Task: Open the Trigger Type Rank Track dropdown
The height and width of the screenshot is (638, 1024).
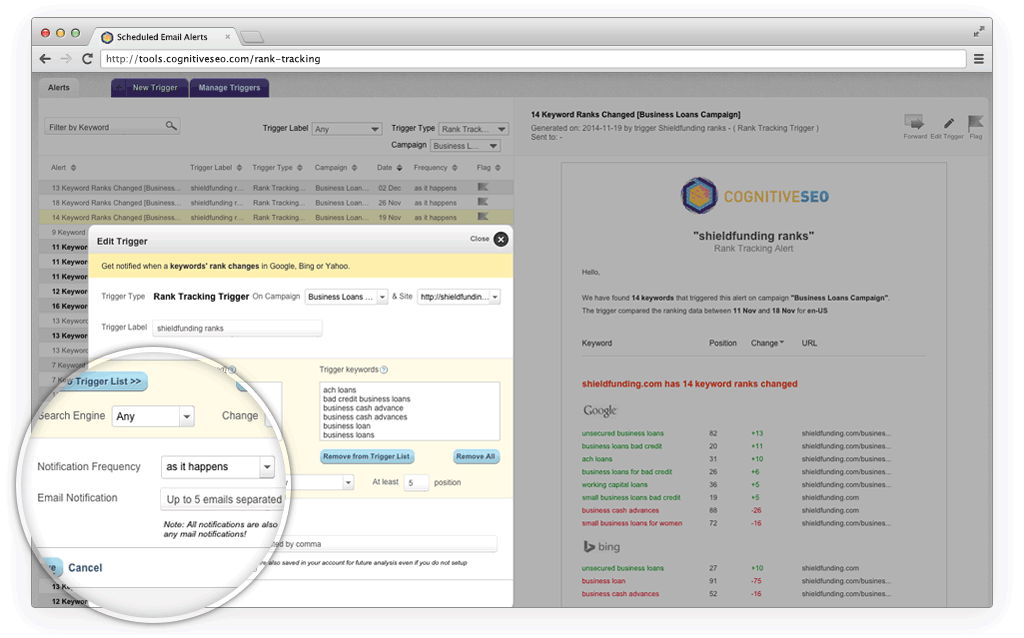Action: pos(473,129)
